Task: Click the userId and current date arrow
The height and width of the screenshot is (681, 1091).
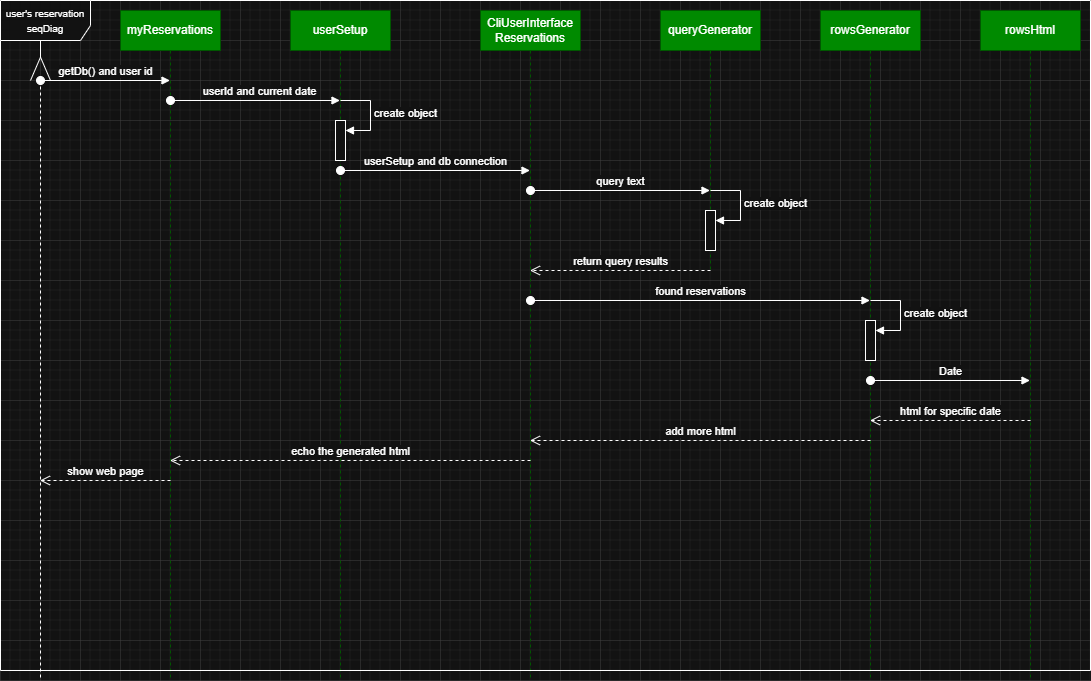Action: pos(260,91)
